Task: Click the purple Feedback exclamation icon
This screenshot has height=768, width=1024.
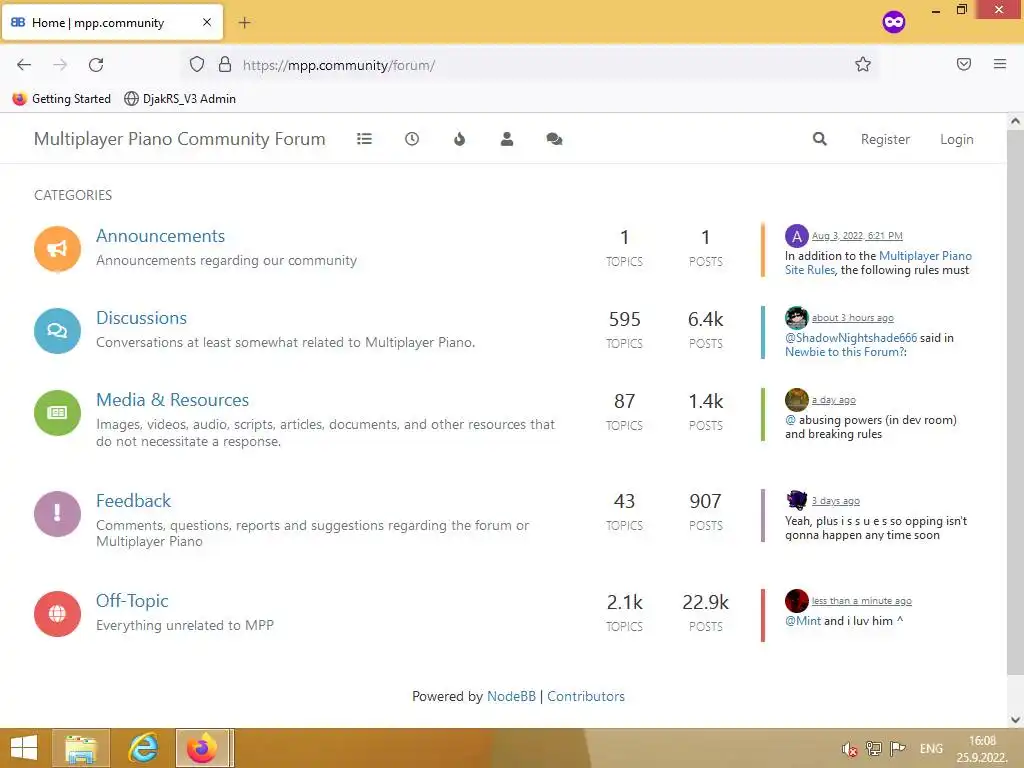Action: coord(57,513)
